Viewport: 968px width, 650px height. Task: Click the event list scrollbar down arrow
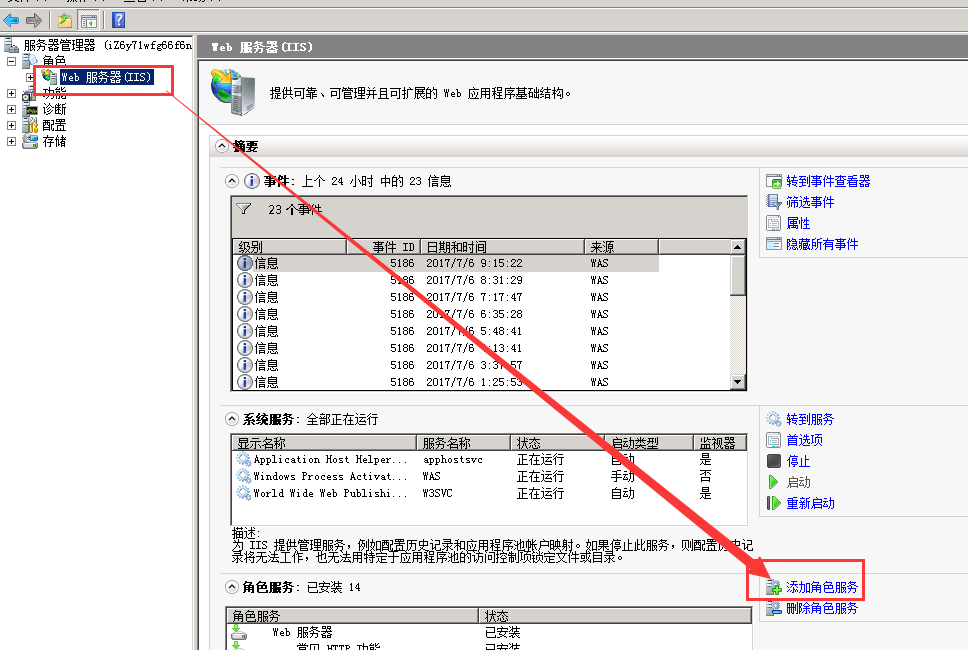[737, 382]
